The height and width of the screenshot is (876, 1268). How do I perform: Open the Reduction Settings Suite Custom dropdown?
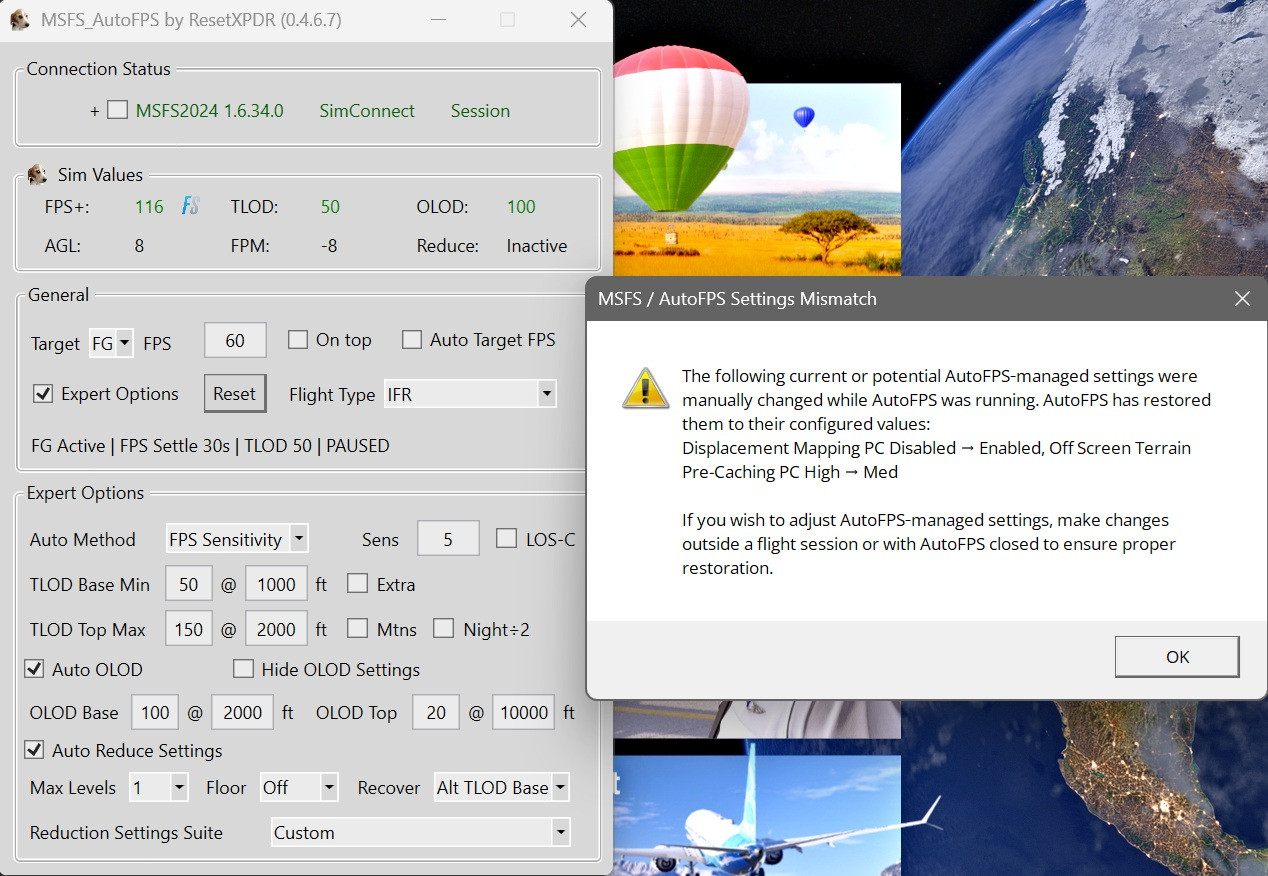pos(420,832)
